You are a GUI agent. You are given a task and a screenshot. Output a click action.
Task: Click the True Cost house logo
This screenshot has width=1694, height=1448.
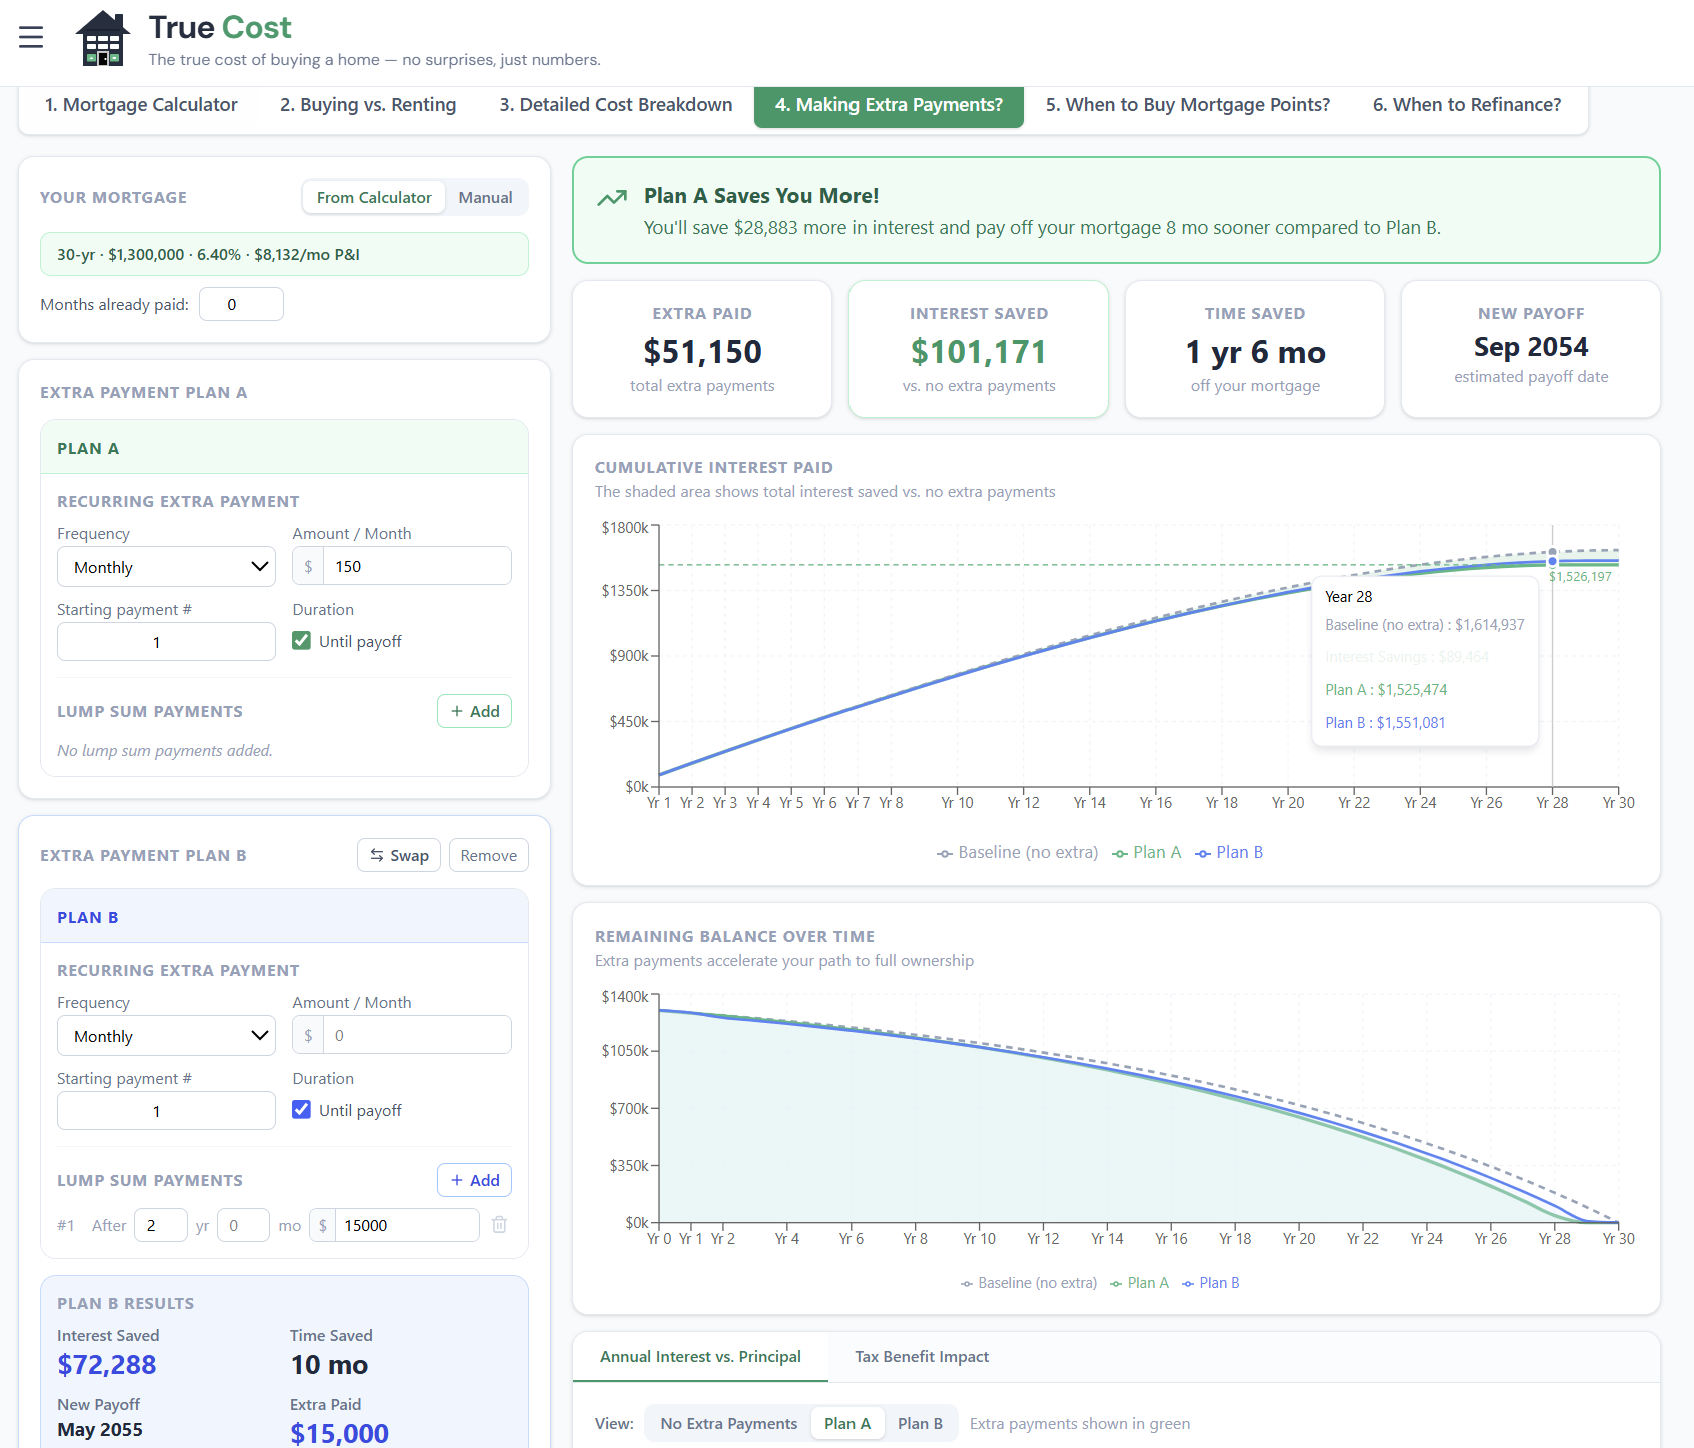pyautogui.click(x=102, y=39)
